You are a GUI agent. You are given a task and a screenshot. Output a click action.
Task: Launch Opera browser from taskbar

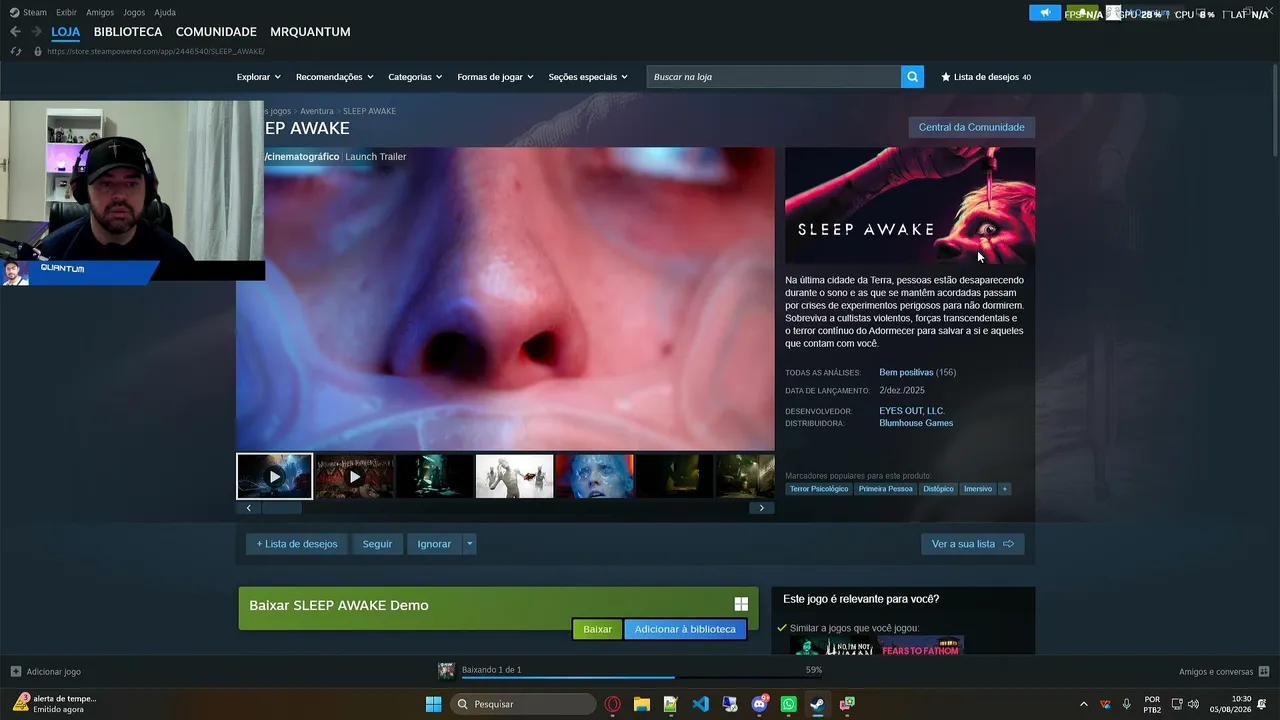pyautogui.click(x=613, y=704)
